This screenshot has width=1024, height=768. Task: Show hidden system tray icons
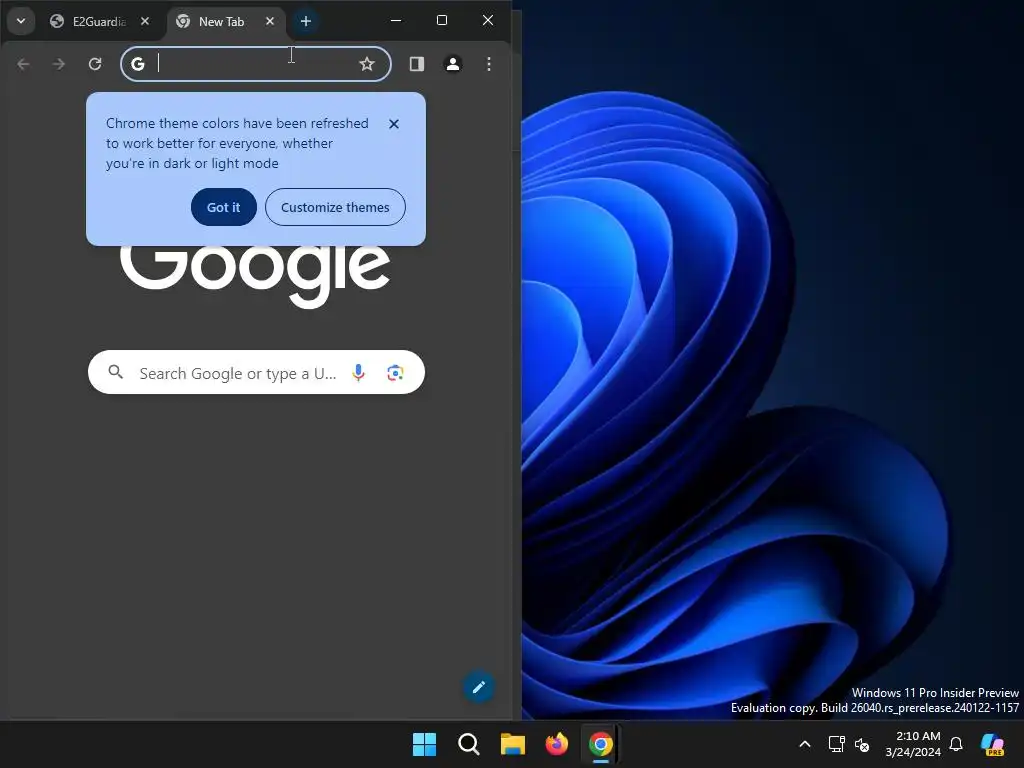805,744
